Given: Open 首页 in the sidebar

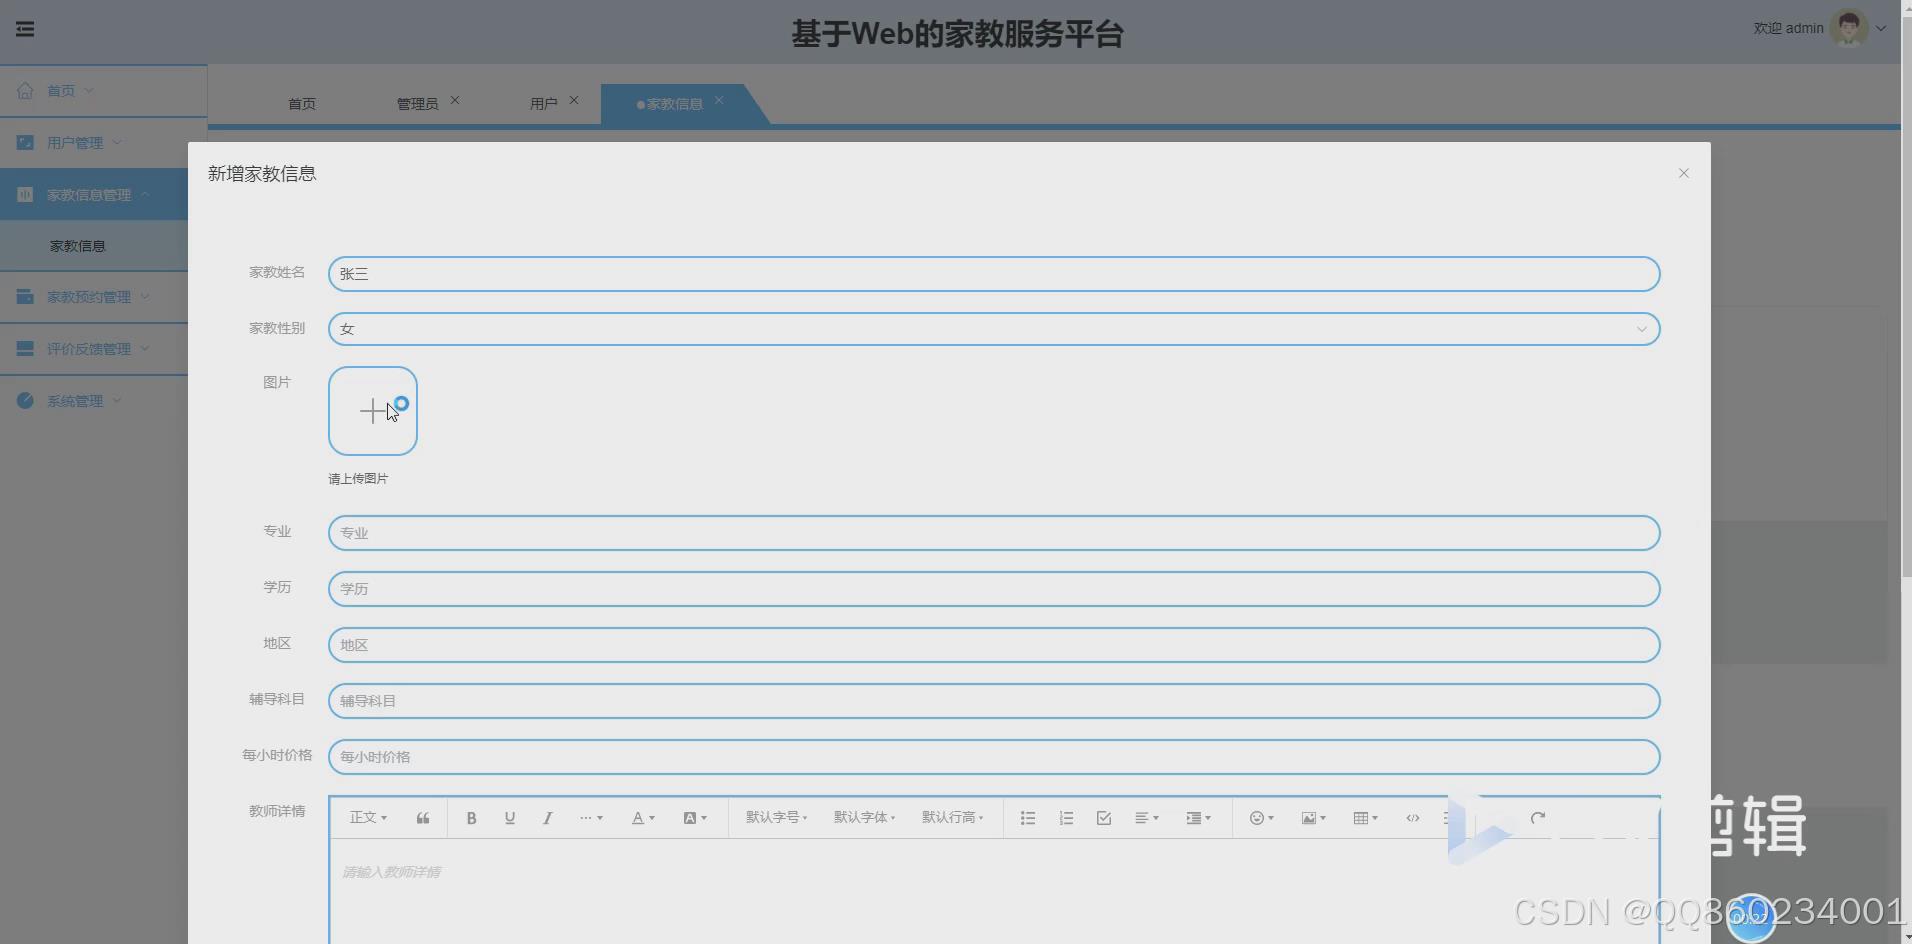Looking at the screenshot, I should pos(103,91).
